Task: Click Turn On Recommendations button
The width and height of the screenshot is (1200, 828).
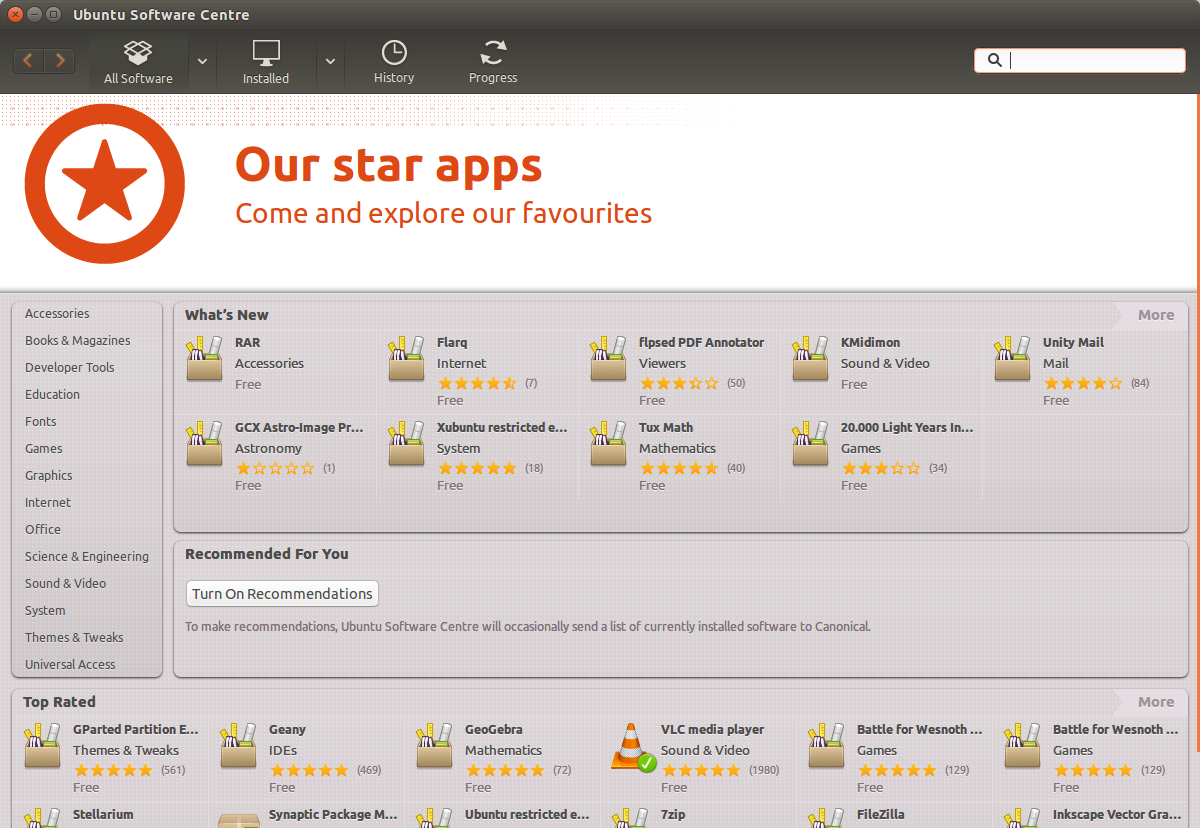Action: point(283,594)
